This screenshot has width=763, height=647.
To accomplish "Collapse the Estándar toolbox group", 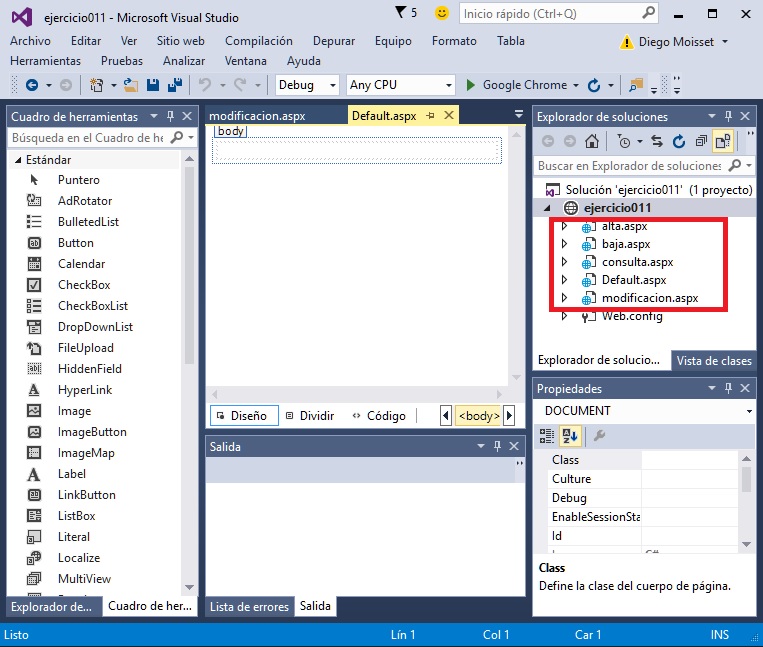I will pyautogui.click(x=18, y=160).
